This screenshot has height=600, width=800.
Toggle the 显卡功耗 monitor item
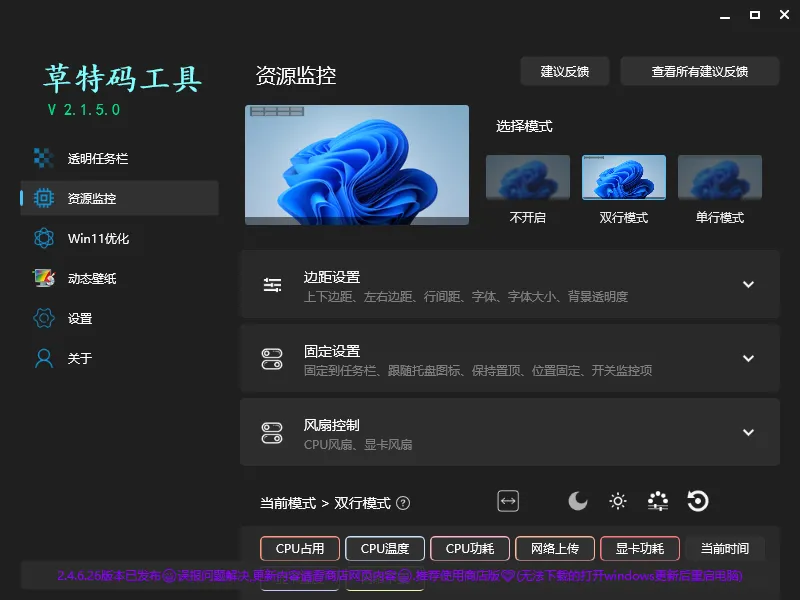[x=640, y=549]
